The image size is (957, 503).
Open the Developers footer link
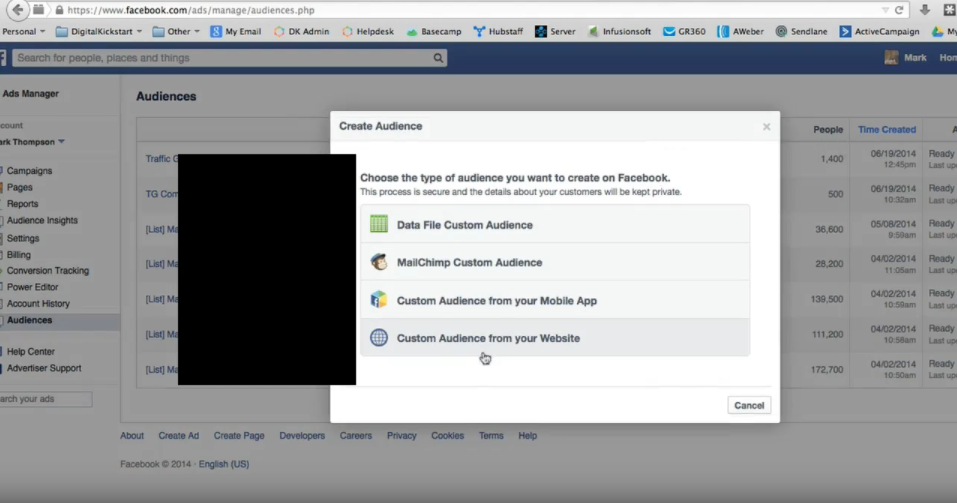click(x=302, y=436)
